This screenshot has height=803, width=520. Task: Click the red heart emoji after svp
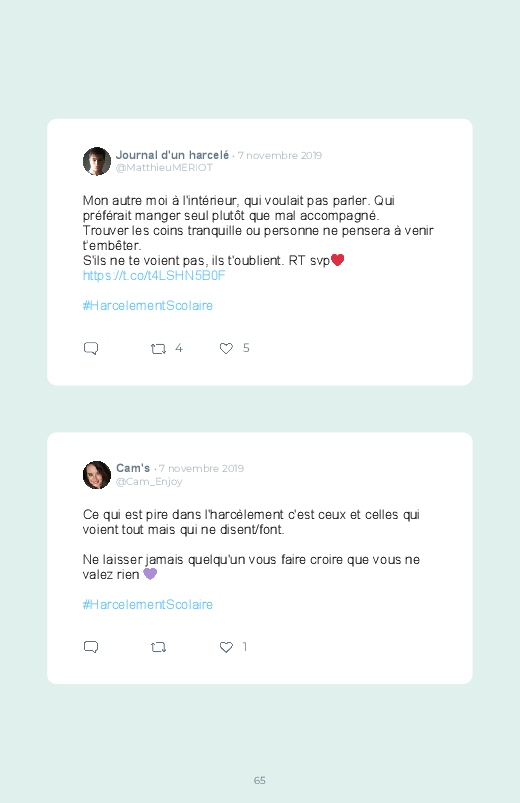pos(338,260)
